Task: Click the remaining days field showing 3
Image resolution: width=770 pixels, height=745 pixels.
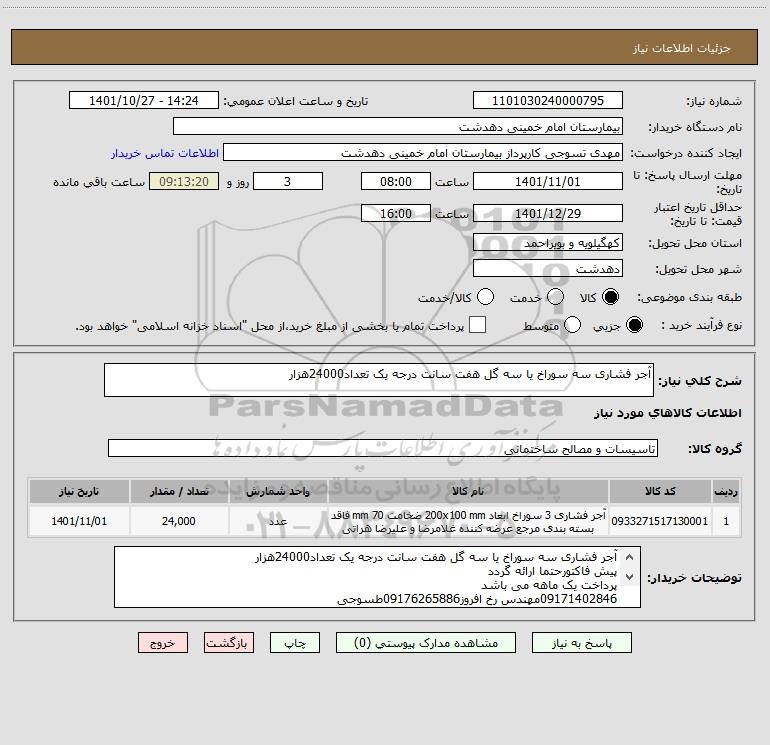Action: [x=288, y=181]
